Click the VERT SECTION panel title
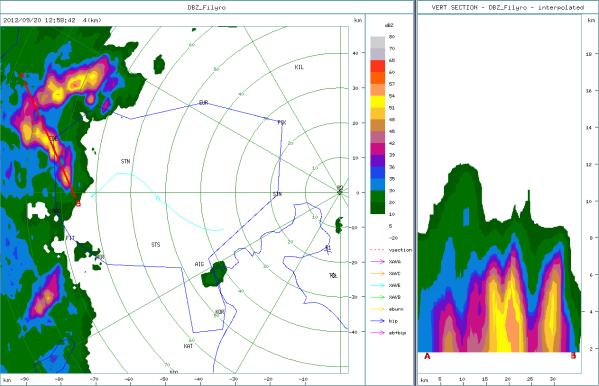Viewport: 599px width, 386px height. 508,7
